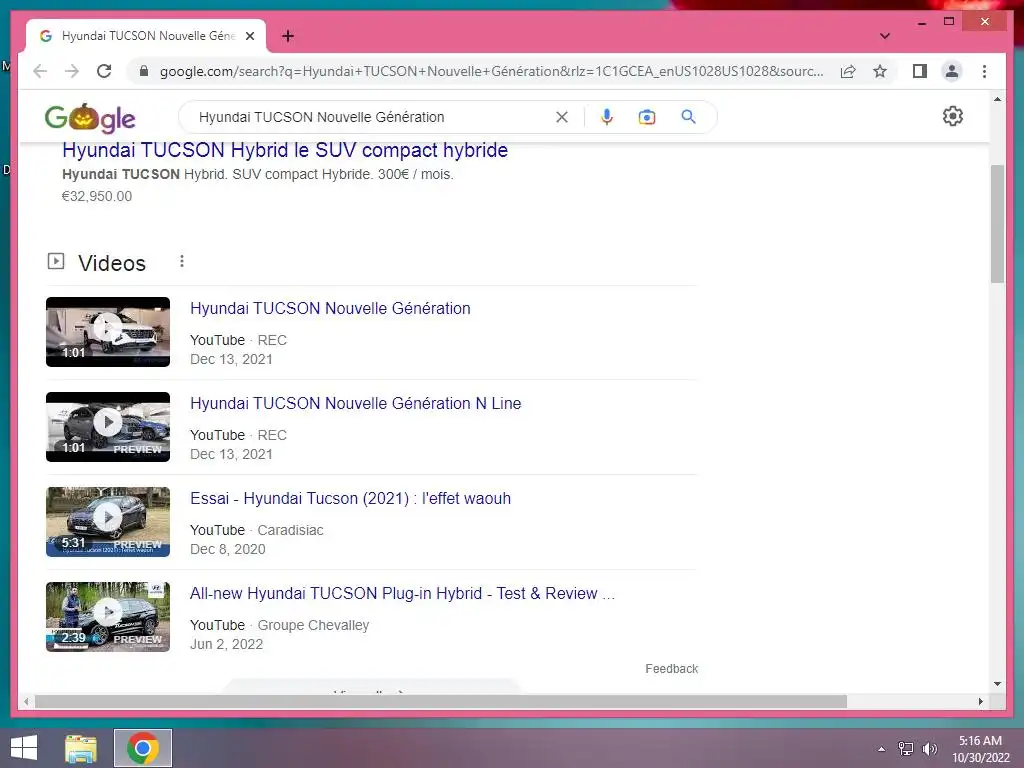Click the scroll-right arrow
This screenshot has width=1024, height=768.
click(981, 701)
